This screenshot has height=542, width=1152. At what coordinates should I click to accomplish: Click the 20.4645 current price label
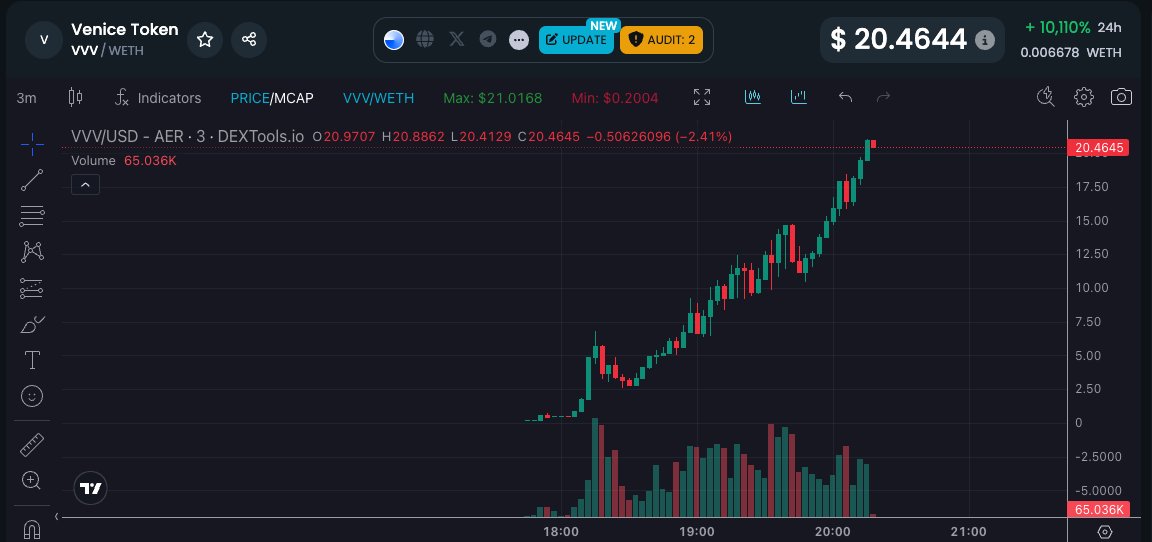[x=1098, y=148]
